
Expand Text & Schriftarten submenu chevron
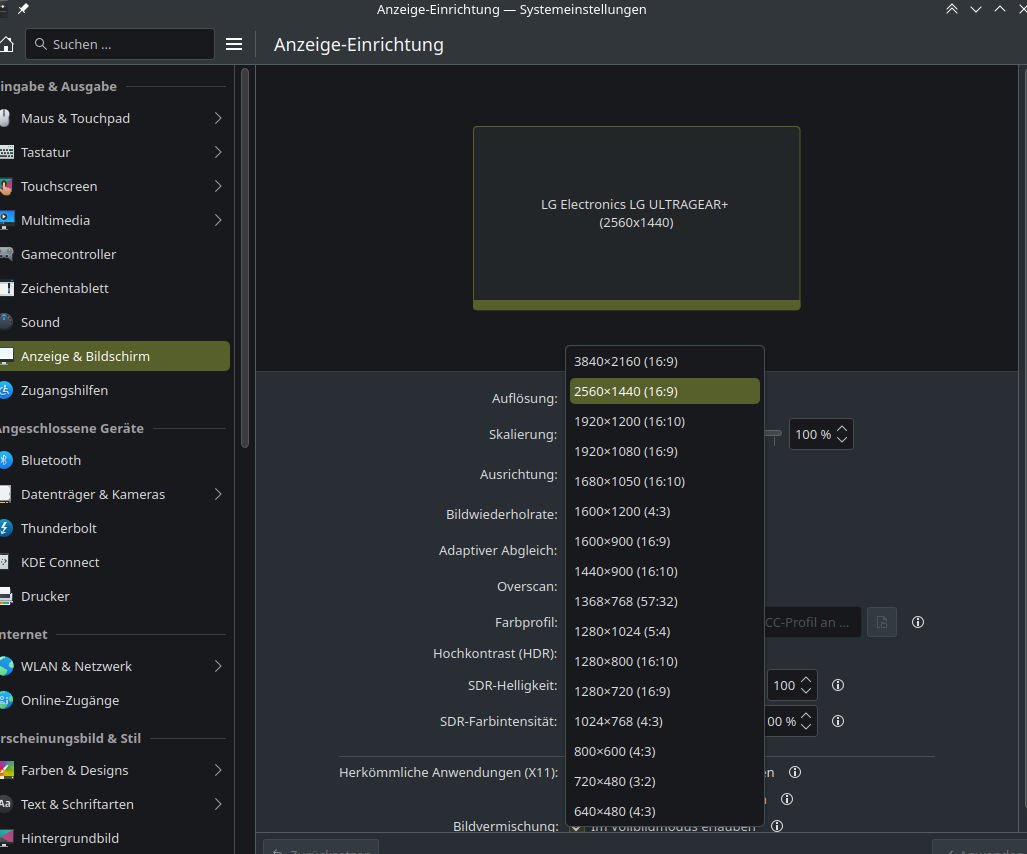click(x=218, y=804)
